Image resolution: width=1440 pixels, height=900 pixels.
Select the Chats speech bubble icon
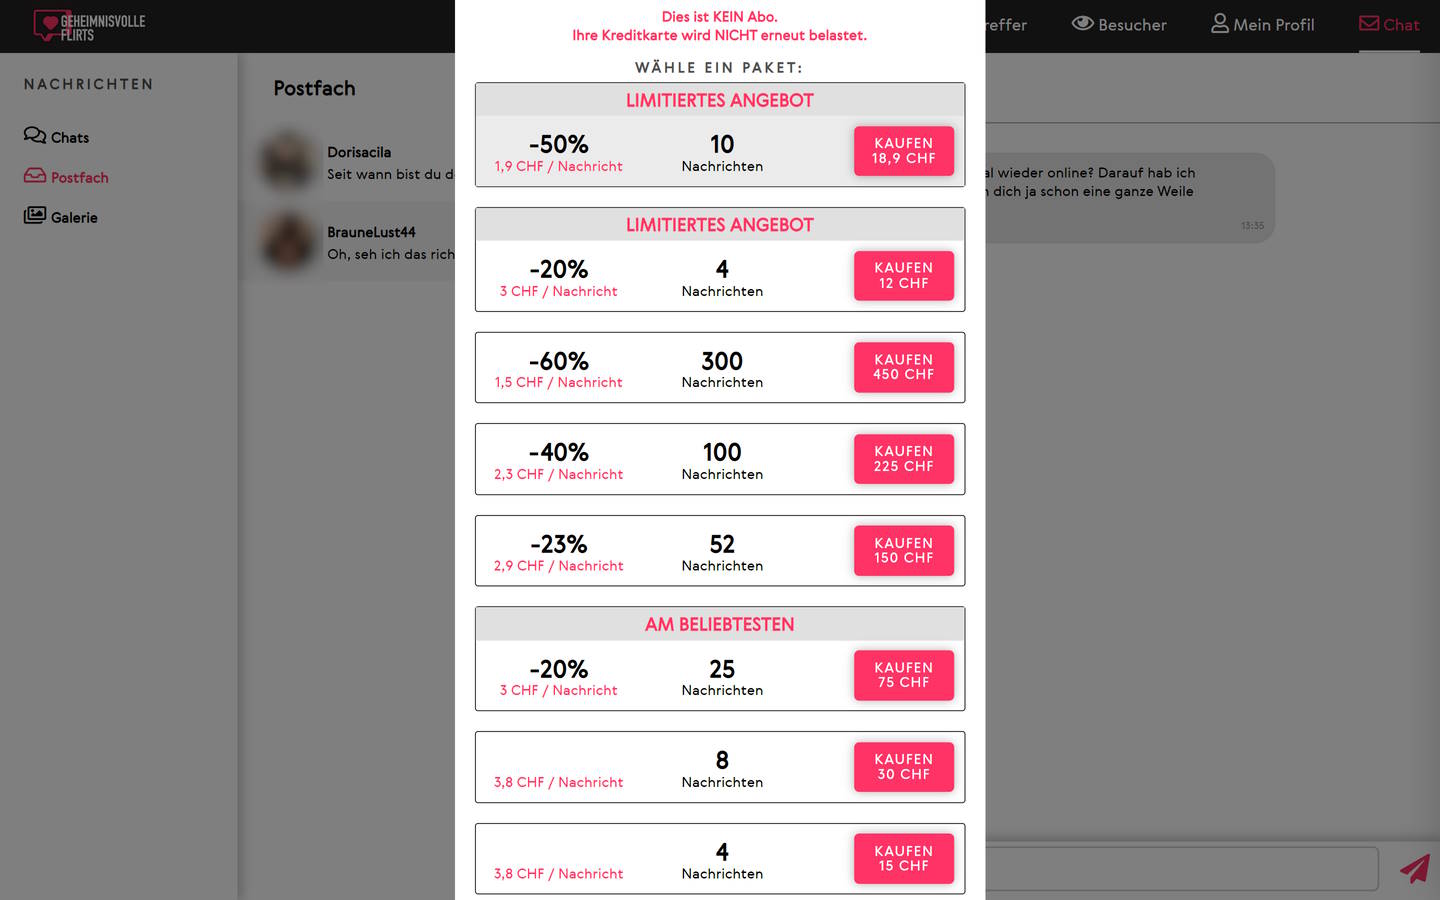[x=33, y=136]
